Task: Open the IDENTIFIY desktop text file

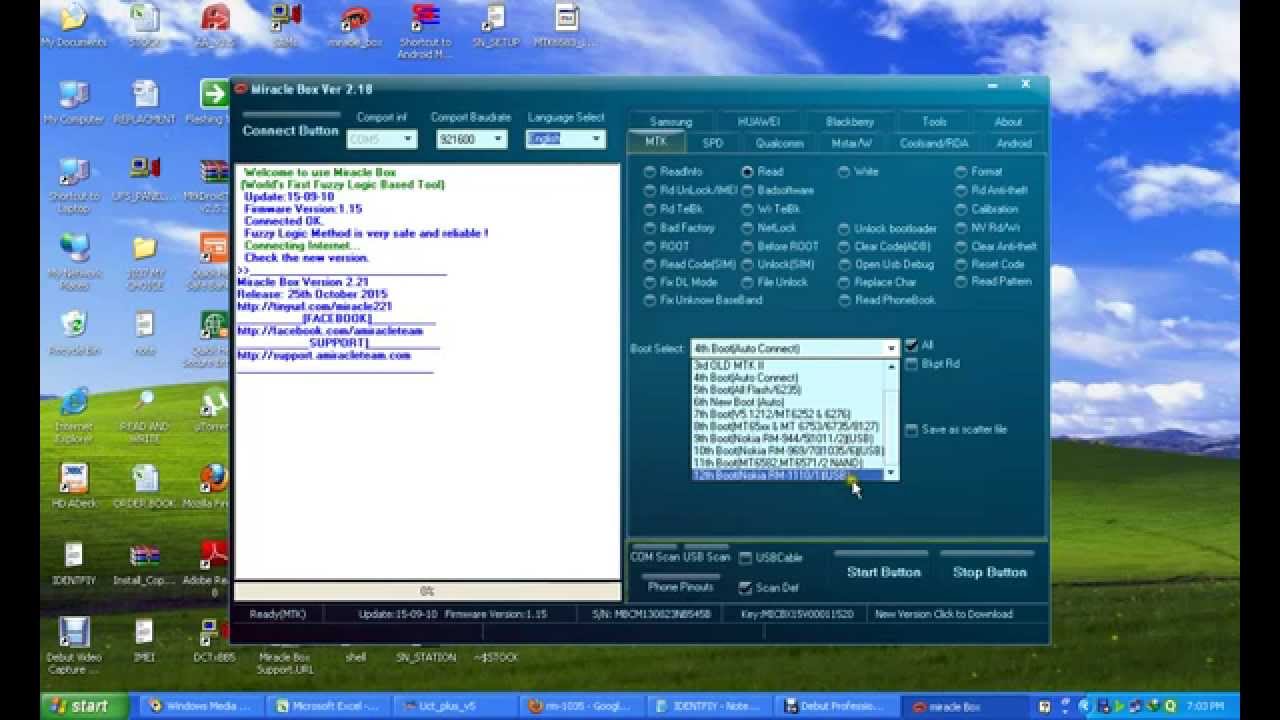Action: (73, 564)
